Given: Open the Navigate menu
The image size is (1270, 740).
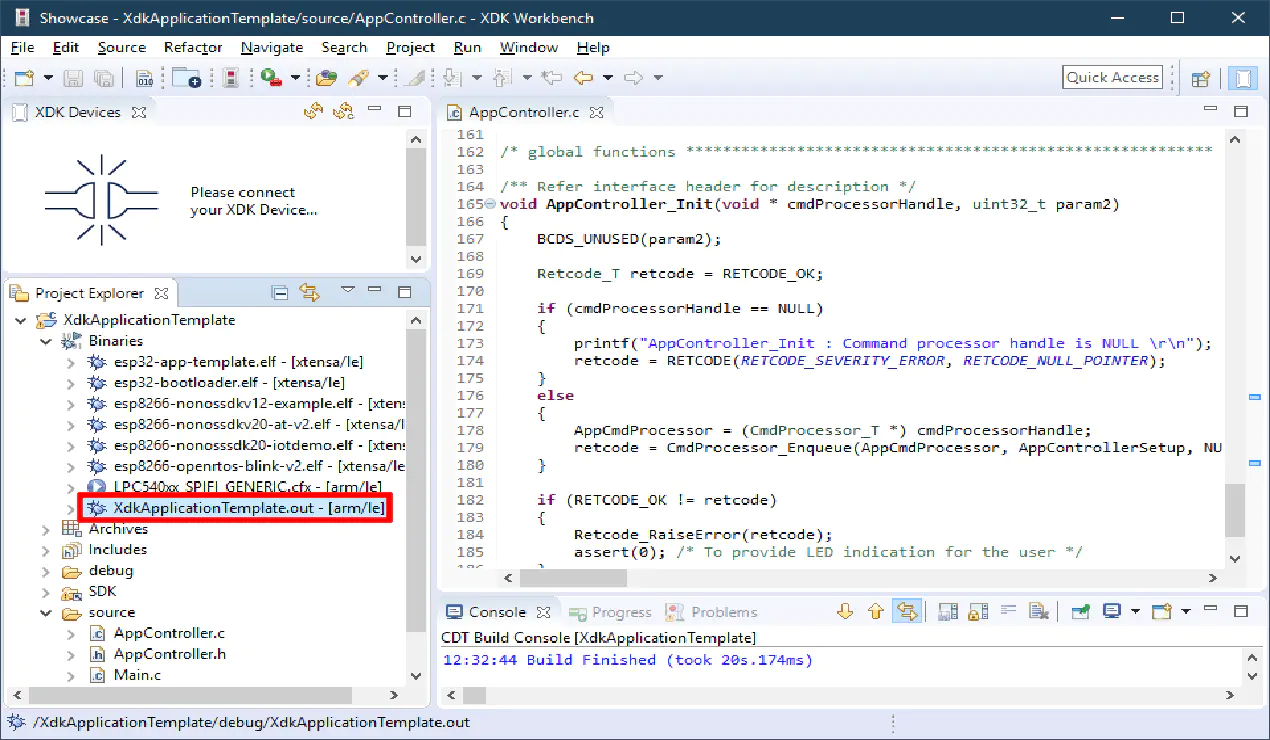Looking at the screenshot, I should click(x=272, y=47).
